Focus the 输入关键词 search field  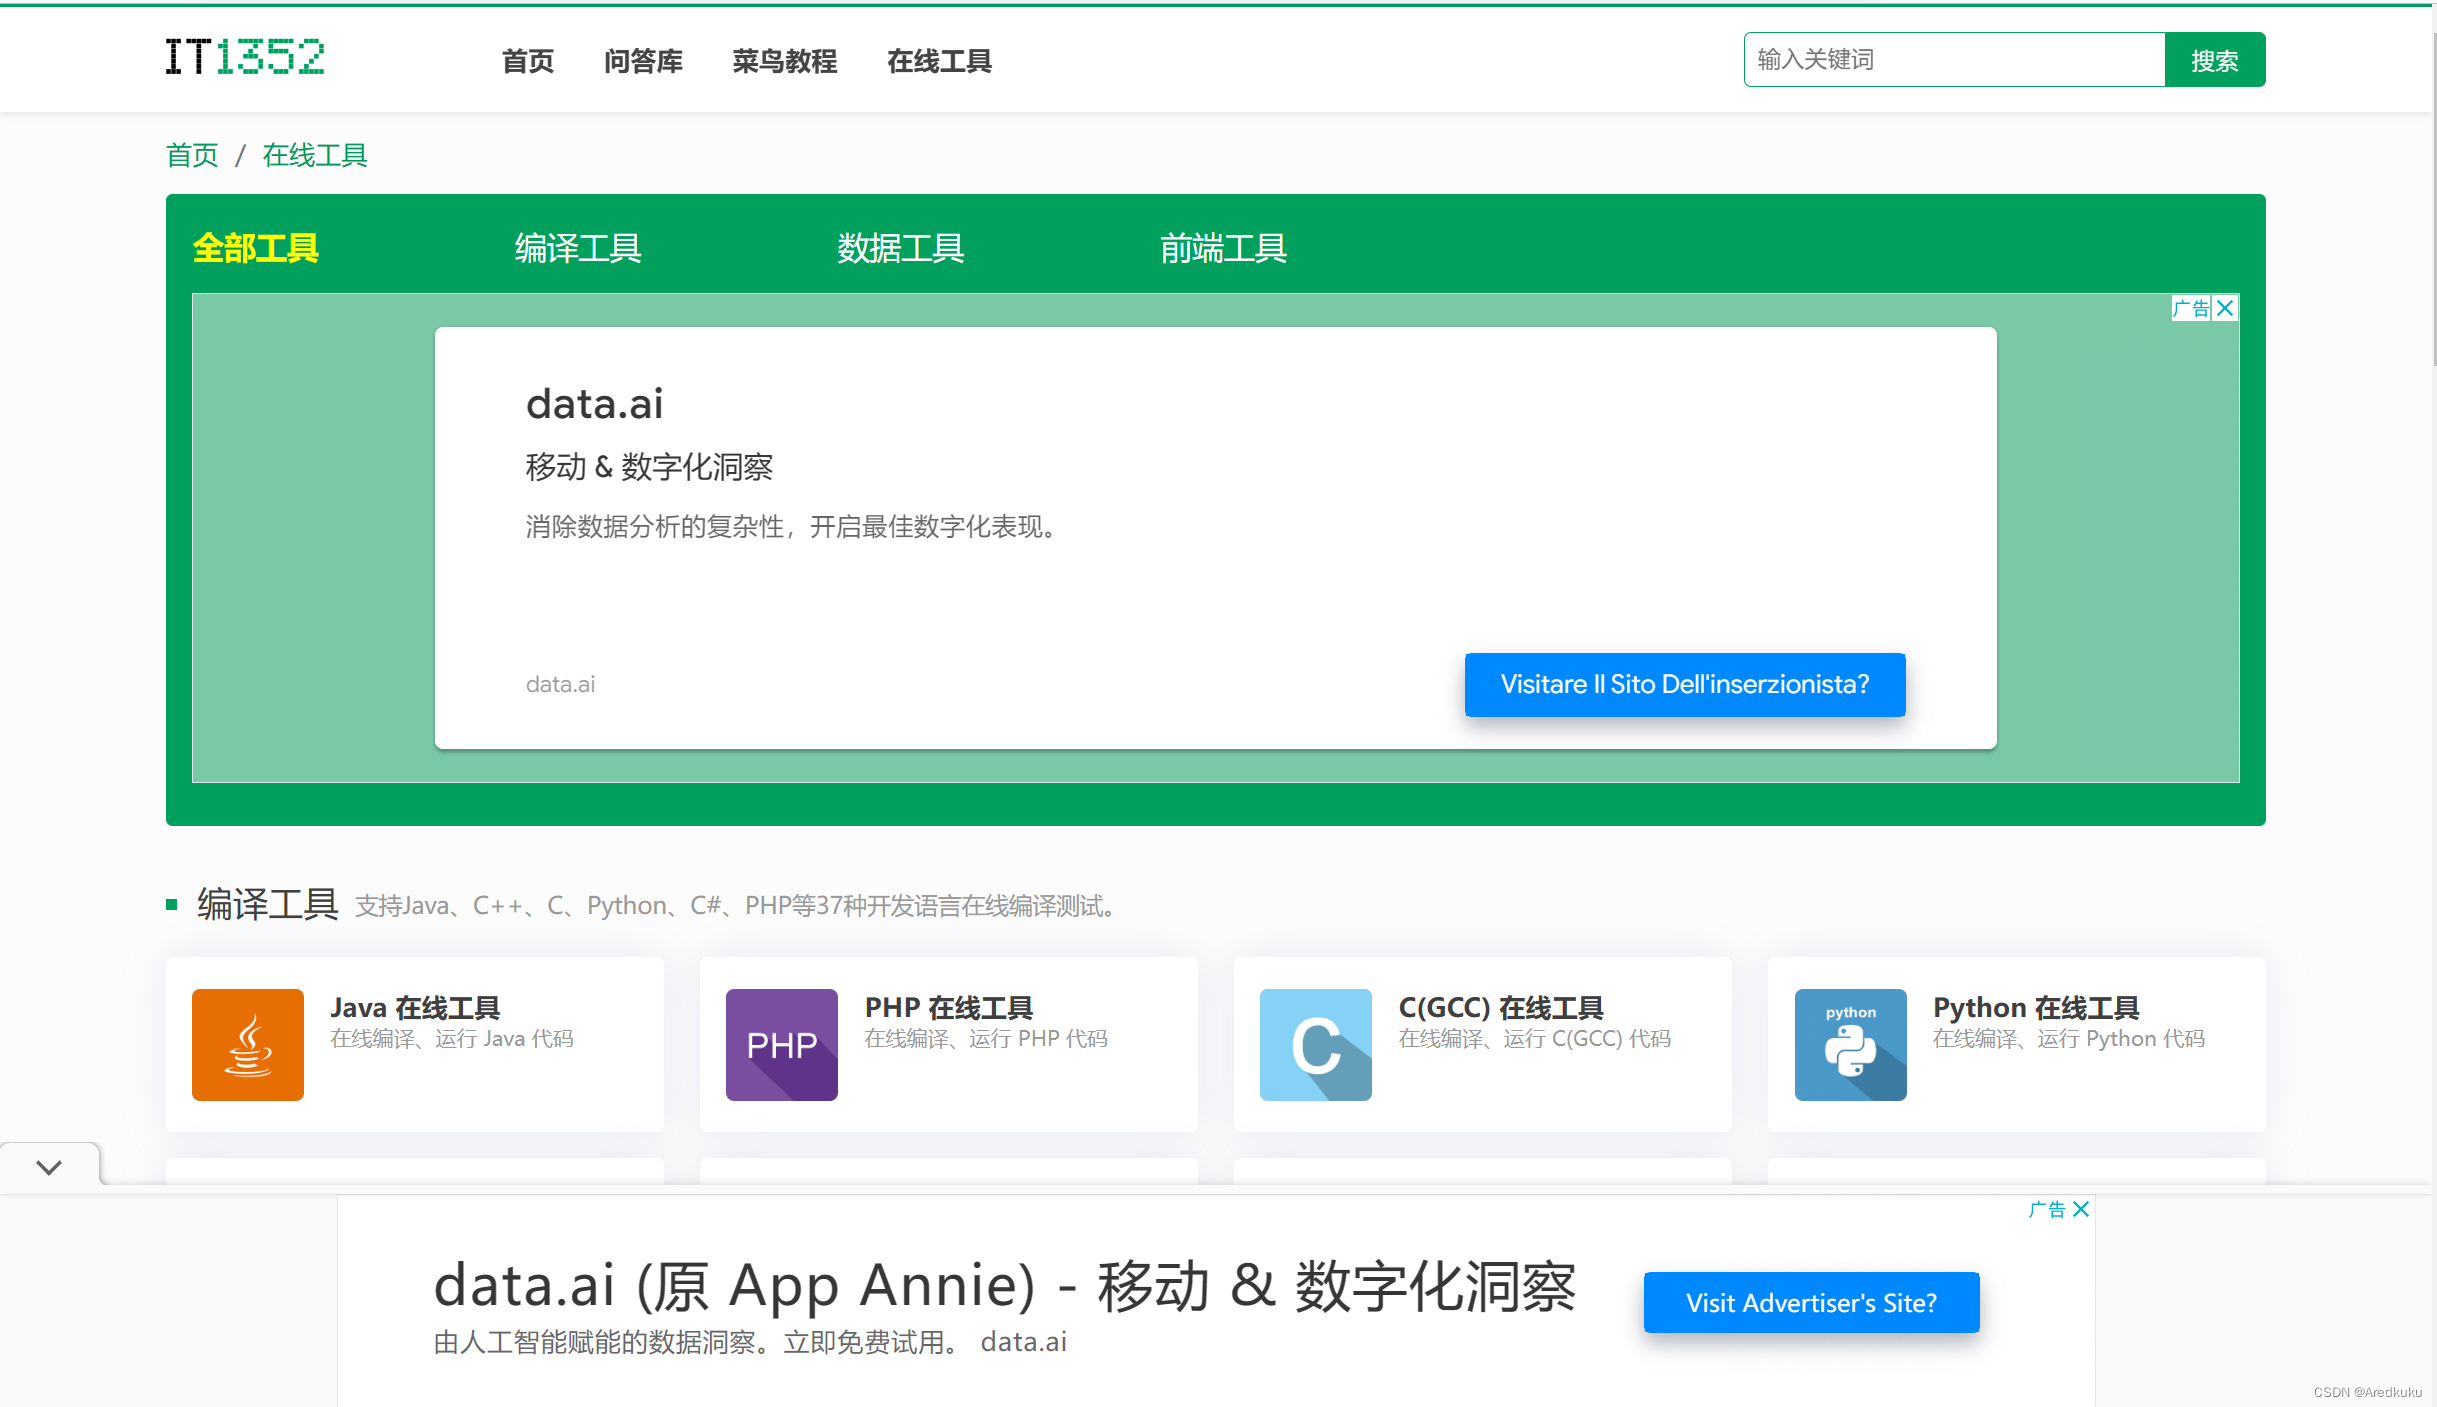click(1954, 60)
